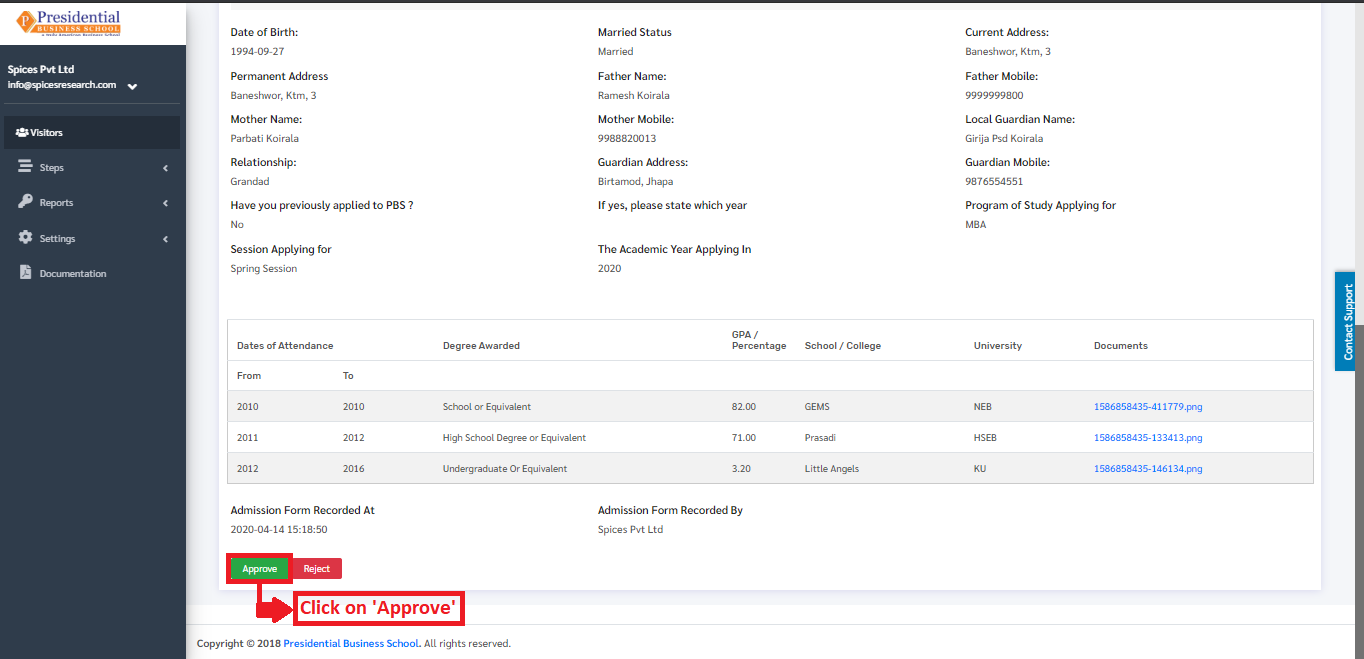Image resolution: width=1364 pixels, height=659 pixels.
Task: Expand the Steps menu chevron
Action: click(165, 168)
